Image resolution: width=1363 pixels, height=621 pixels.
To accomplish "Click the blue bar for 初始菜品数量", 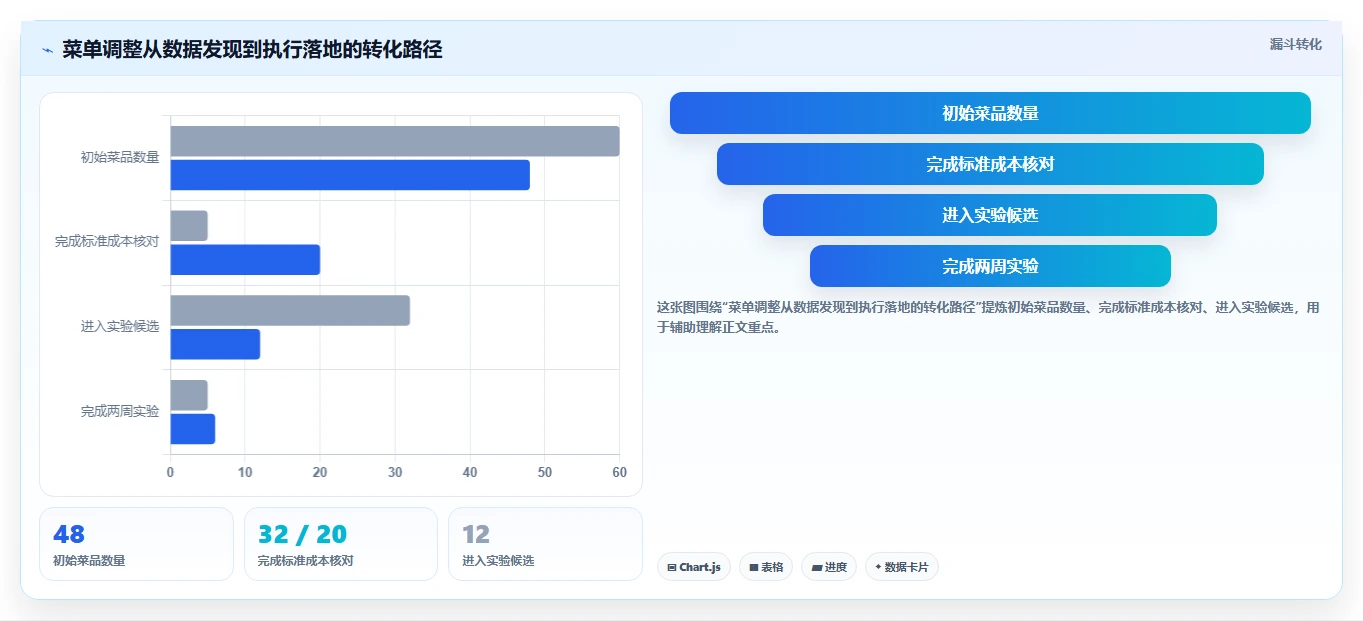I will (350, 175).
